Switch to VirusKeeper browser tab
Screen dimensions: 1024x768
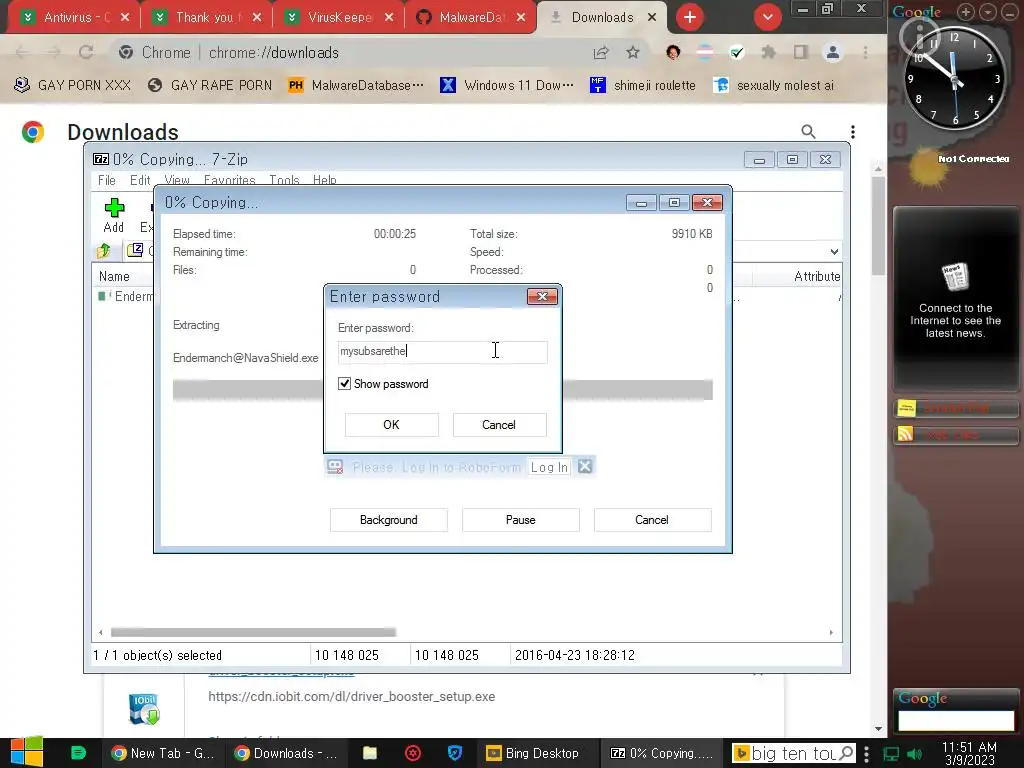[338, 17]
